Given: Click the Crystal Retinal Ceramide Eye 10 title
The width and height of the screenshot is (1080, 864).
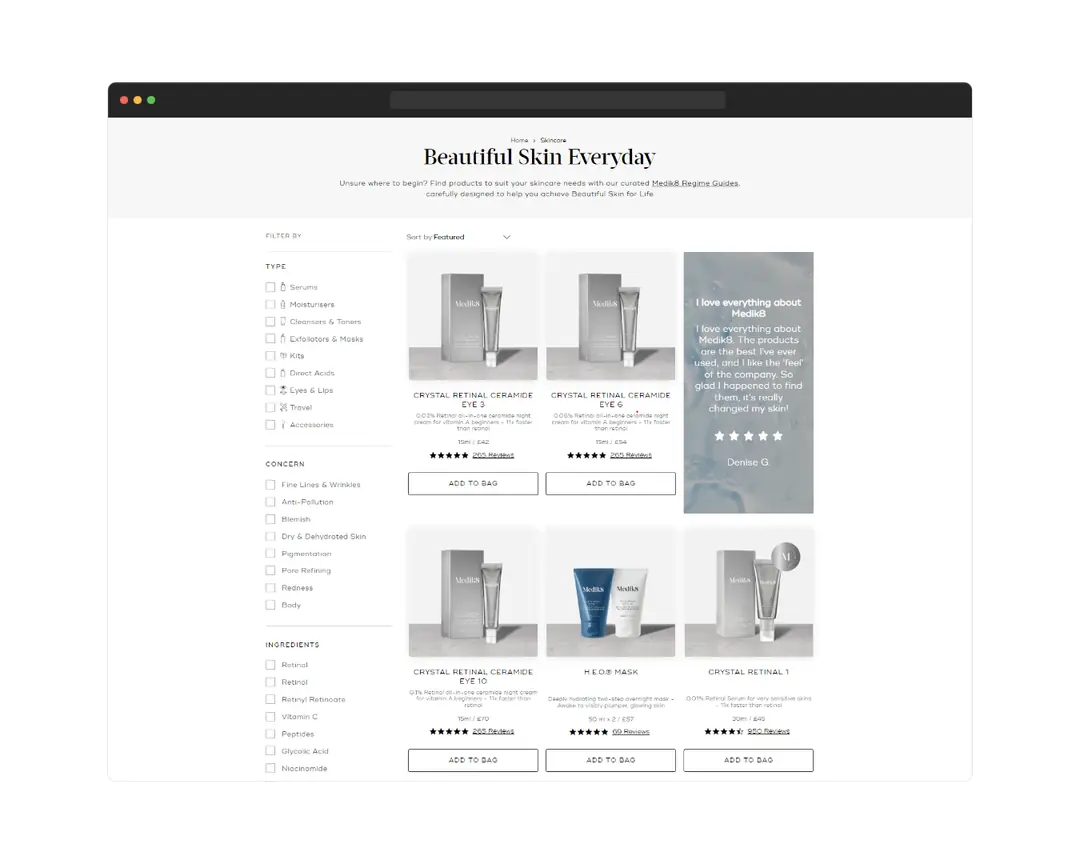Looking at the screenshot, I should pyautogui.click(x=473, y=677).
